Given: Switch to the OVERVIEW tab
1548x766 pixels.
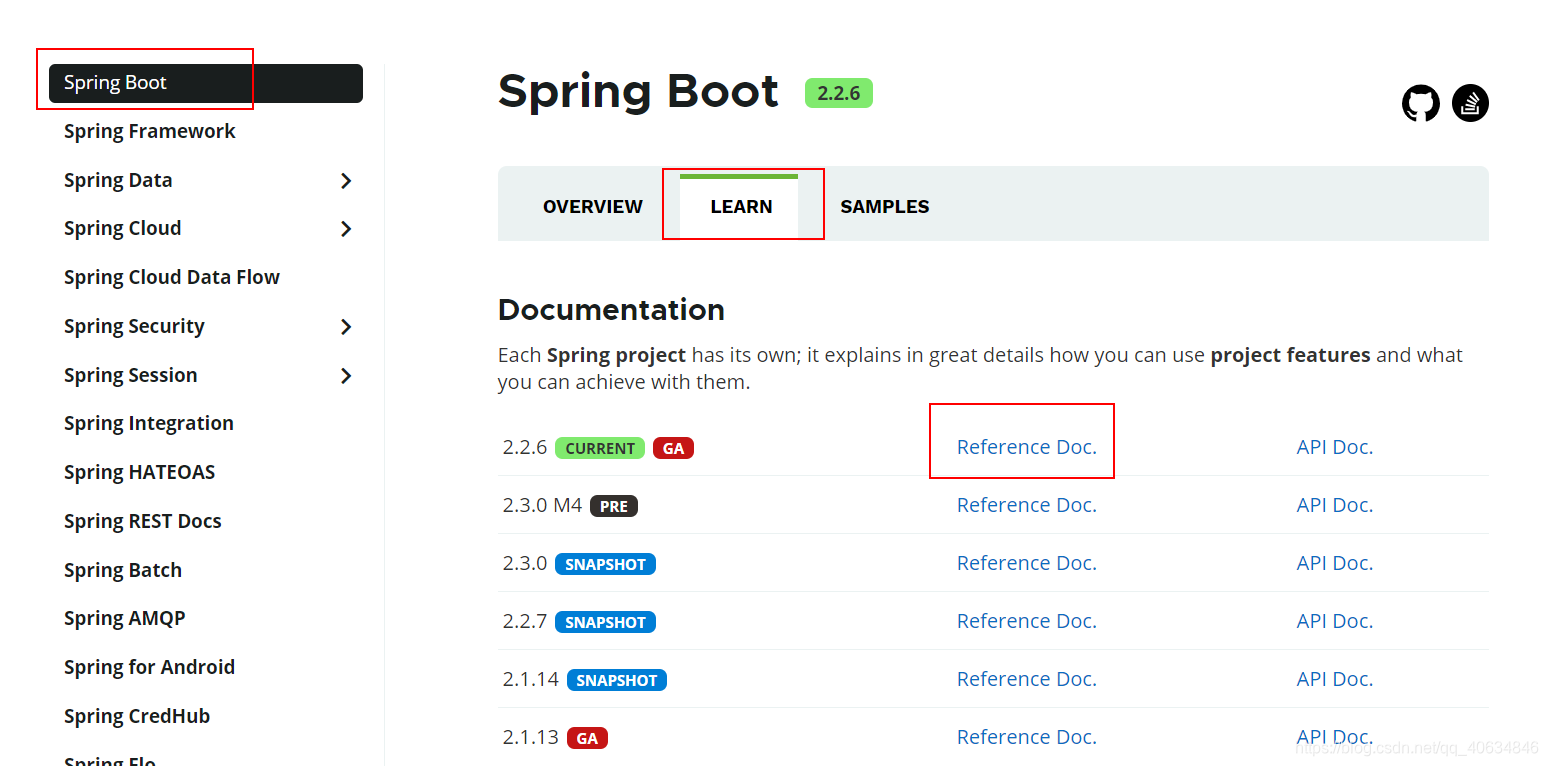Looking at the screenshot, I should 593,207.
